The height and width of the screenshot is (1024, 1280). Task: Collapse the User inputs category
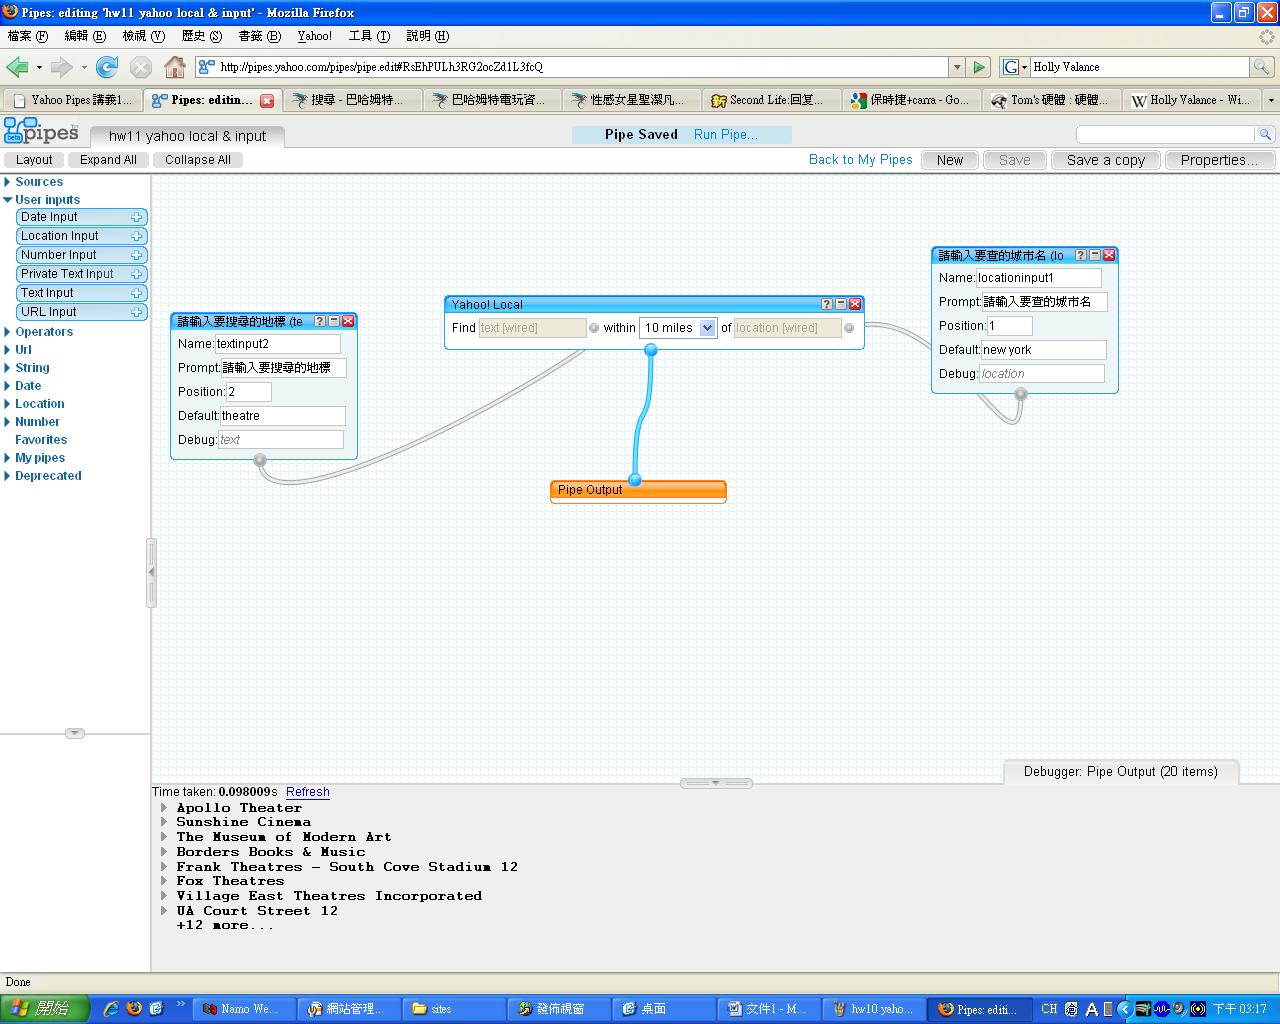pos(8,200)
